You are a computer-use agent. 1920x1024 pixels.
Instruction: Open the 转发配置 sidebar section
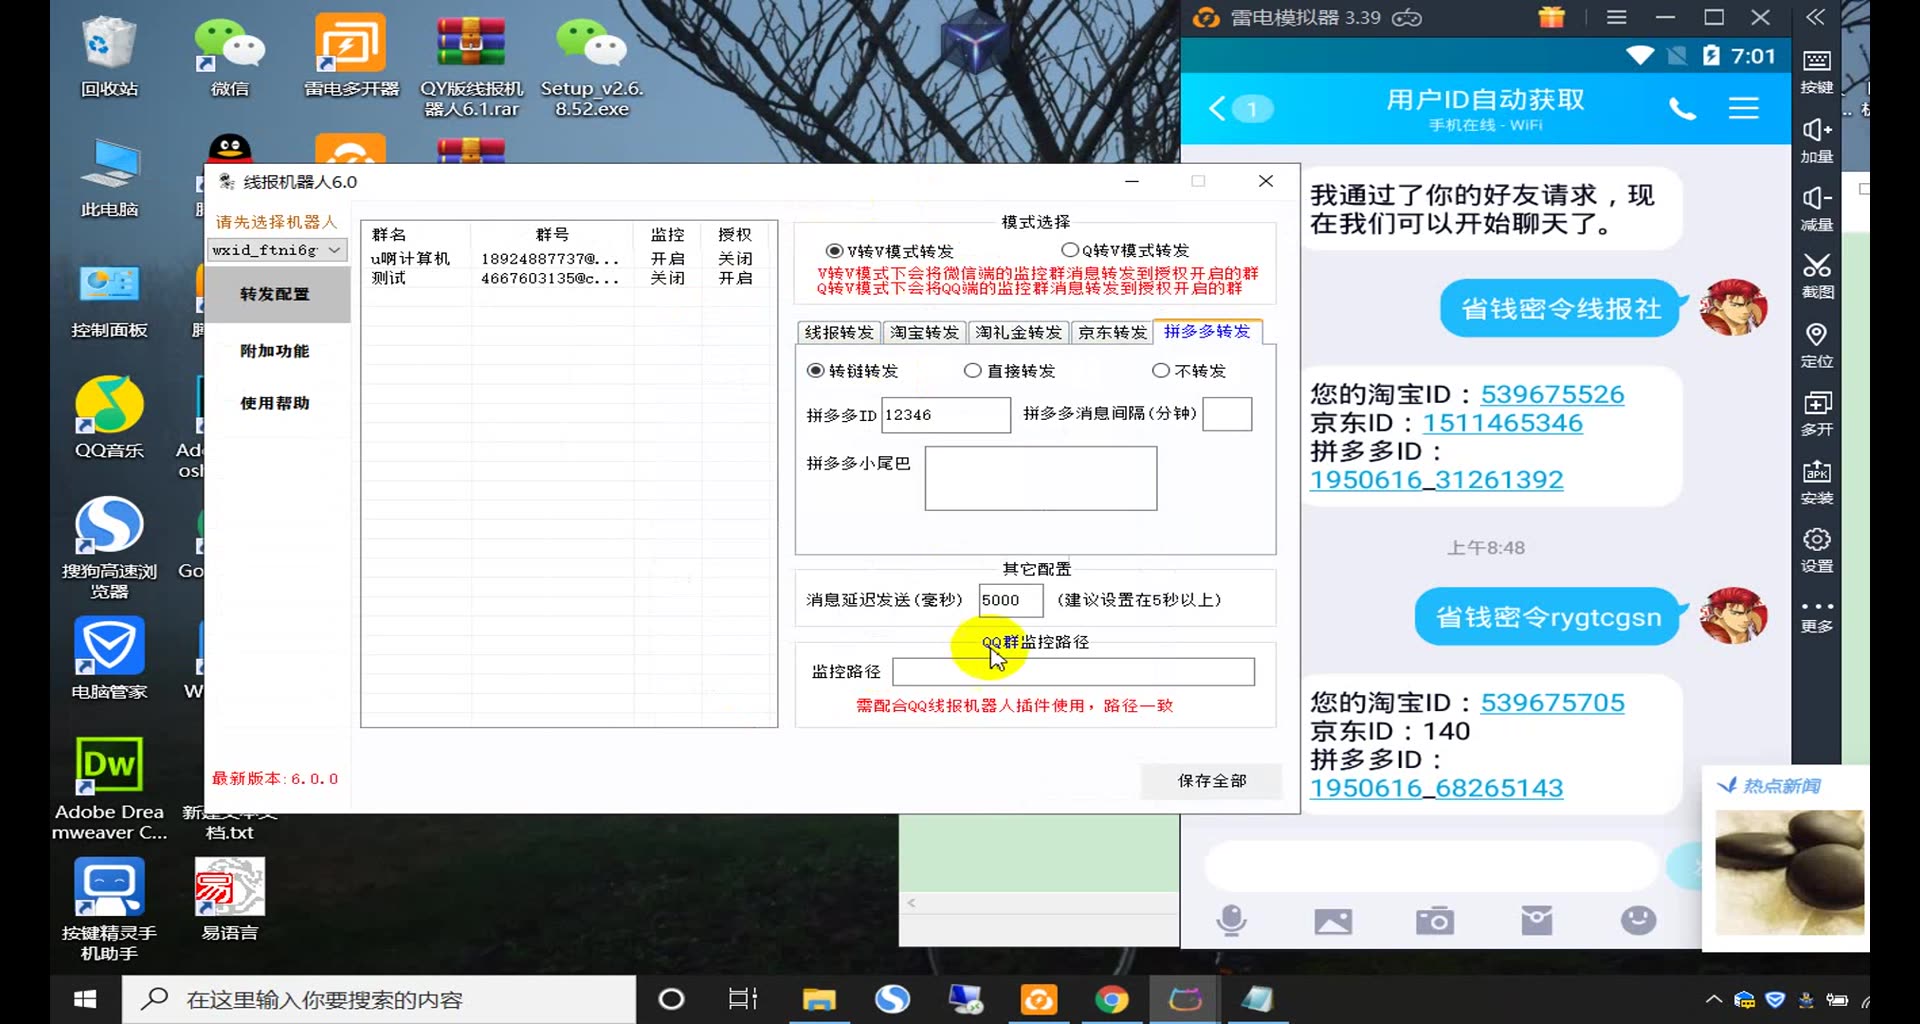tap(275, 294)
